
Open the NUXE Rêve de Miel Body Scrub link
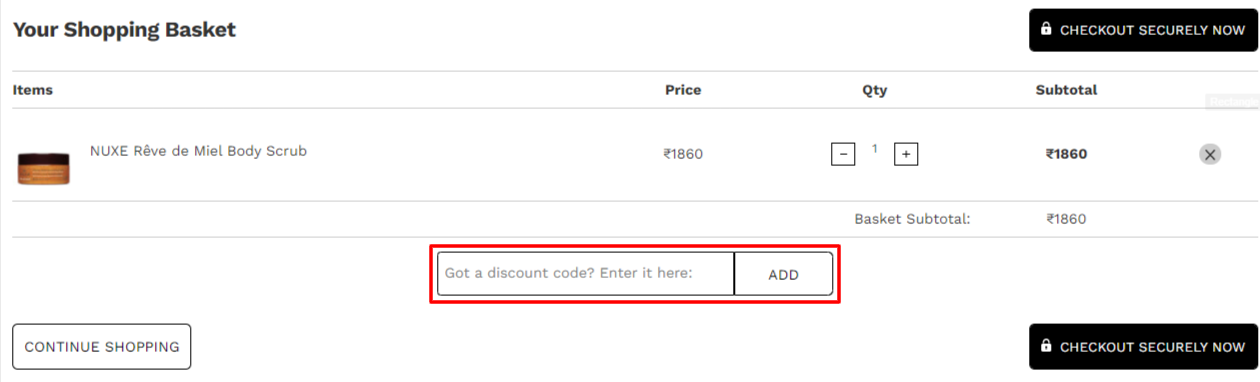pos(198,151)
